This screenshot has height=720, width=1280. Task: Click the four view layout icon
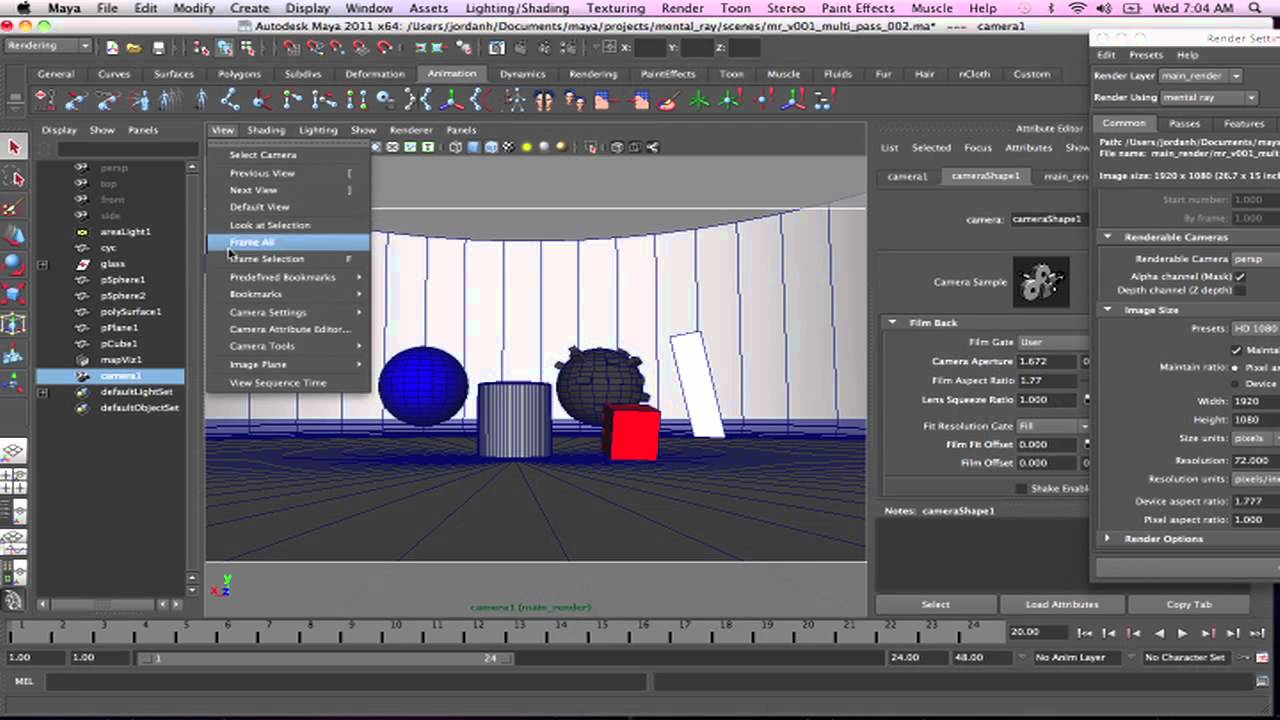[14, 483]
